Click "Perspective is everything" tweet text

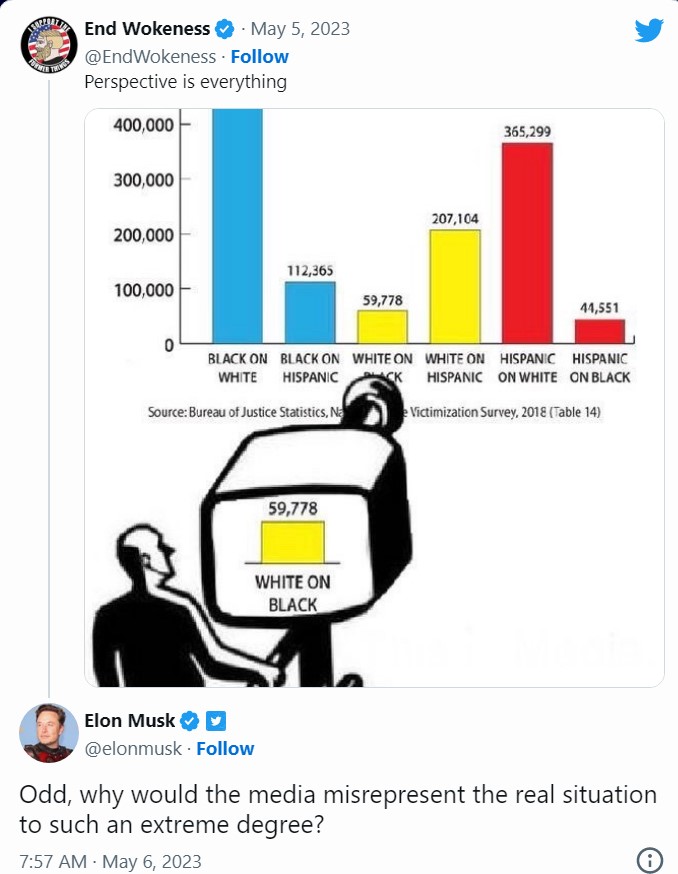tap(186, 82)
